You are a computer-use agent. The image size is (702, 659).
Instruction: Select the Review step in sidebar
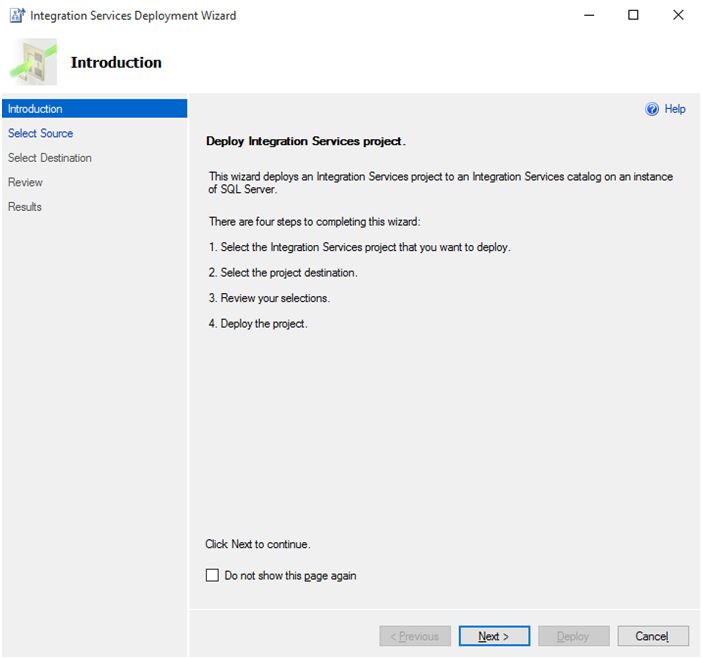25,182
